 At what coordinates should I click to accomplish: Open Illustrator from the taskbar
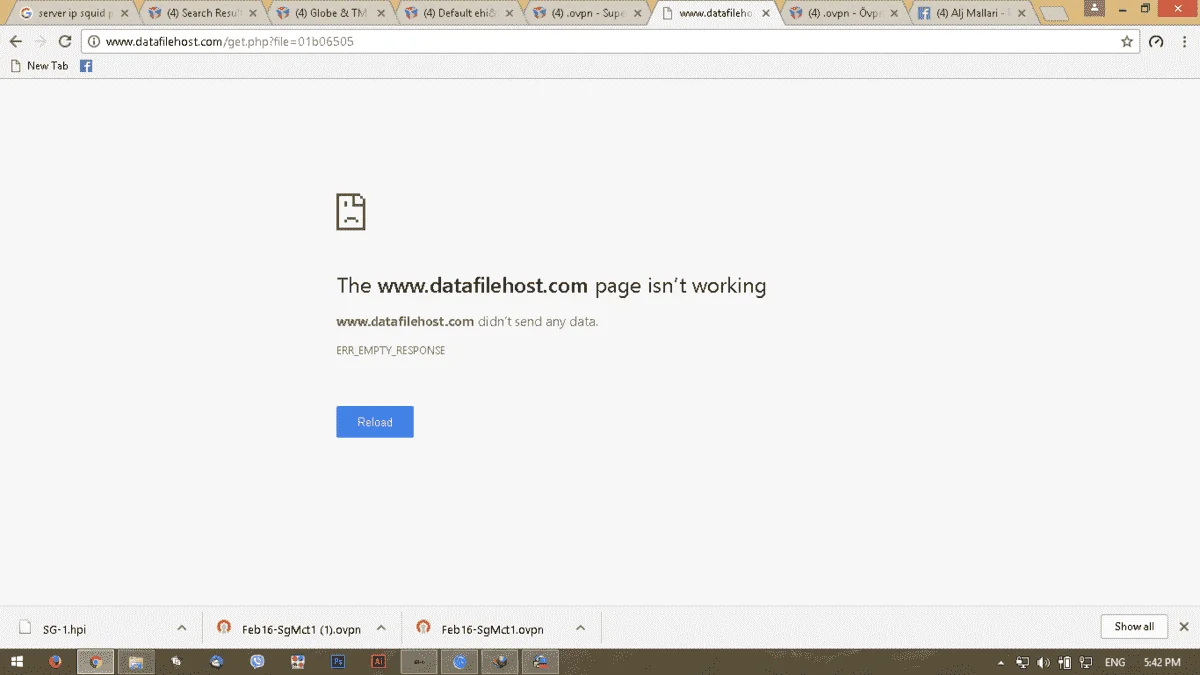[x=378, y=662]
